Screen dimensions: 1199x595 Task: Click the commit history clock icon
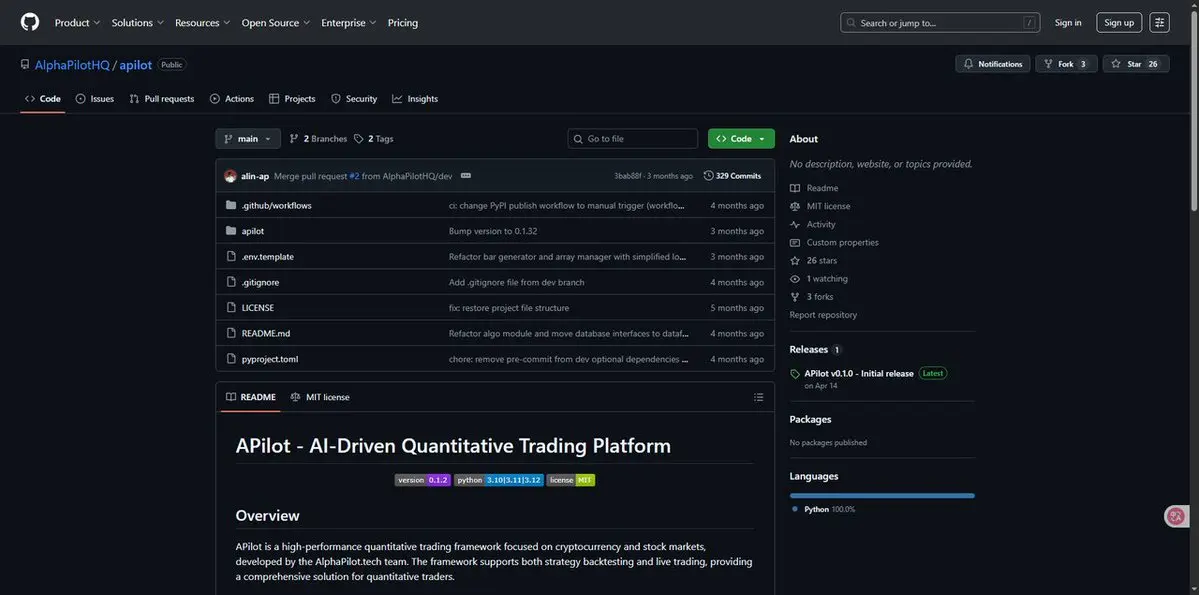click(709, 176)
